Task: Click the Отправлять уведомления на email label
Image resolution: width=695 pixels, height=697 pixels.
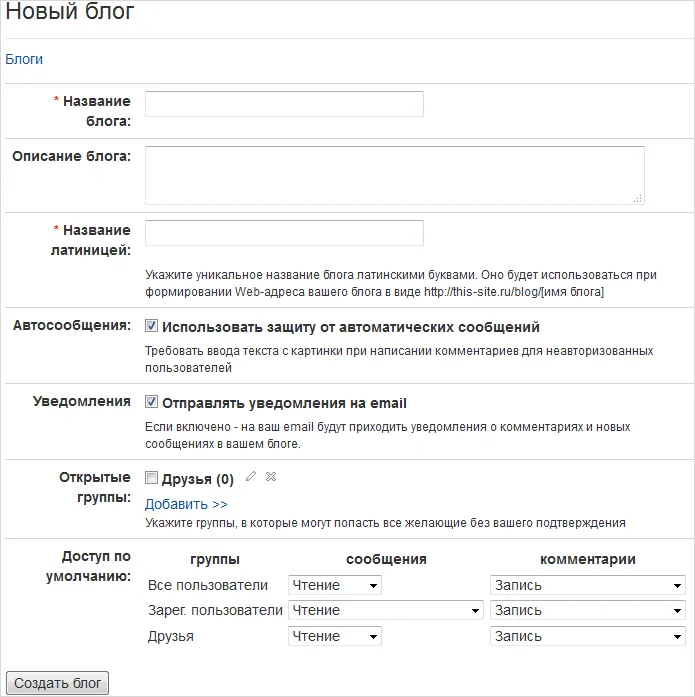Action: point(284,403)
